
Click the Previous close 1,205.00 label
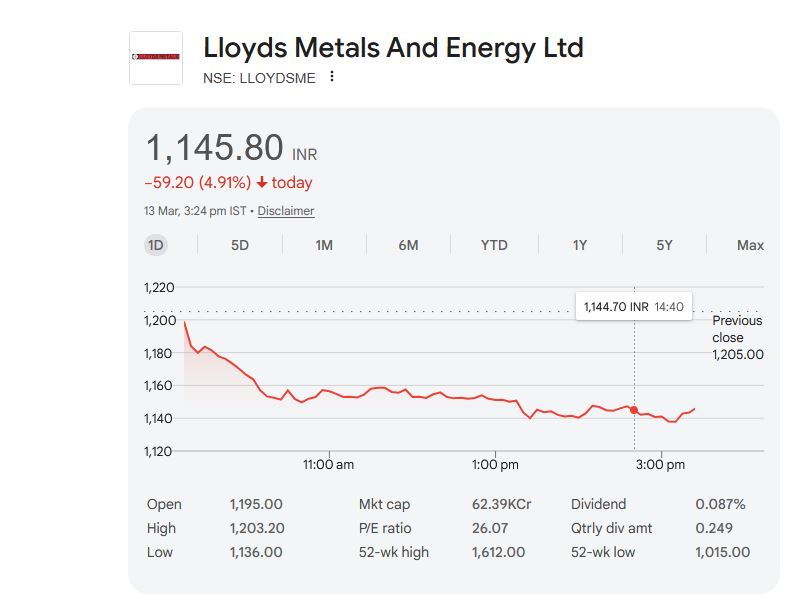coord(737,337)
